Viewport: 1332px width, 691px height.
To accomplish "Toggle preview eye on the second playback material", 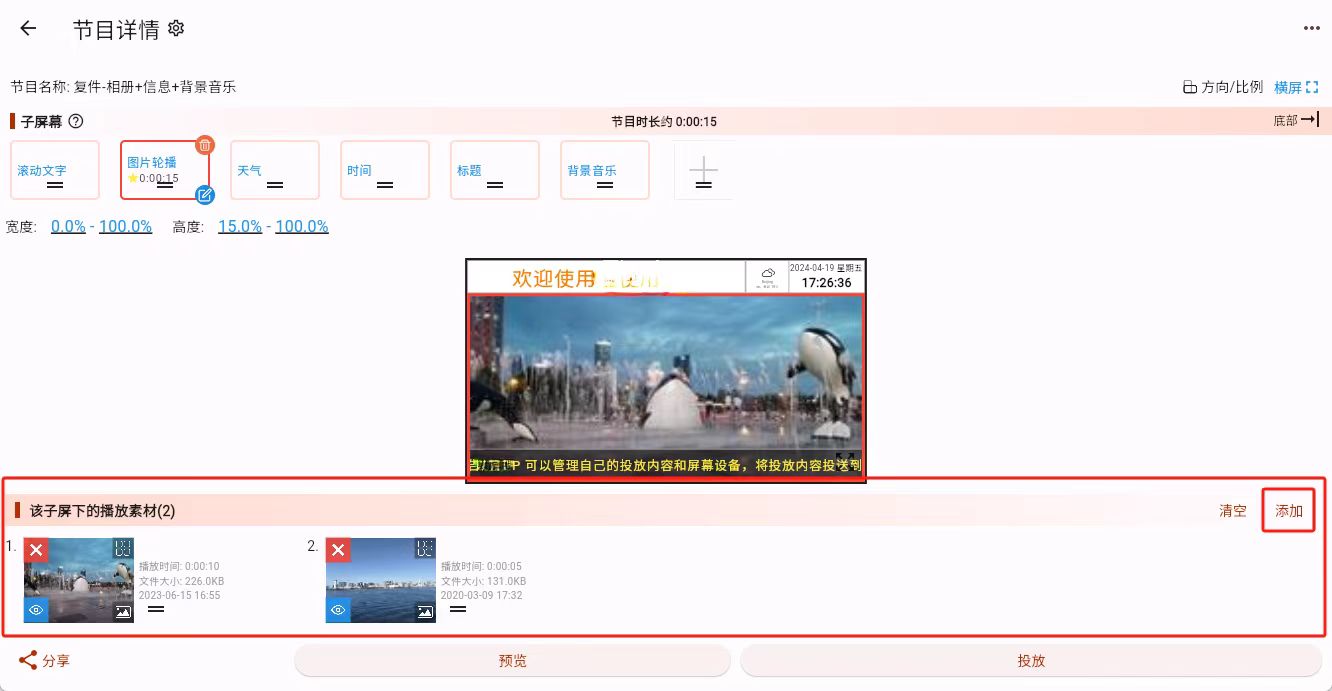I will coord(338,610).
